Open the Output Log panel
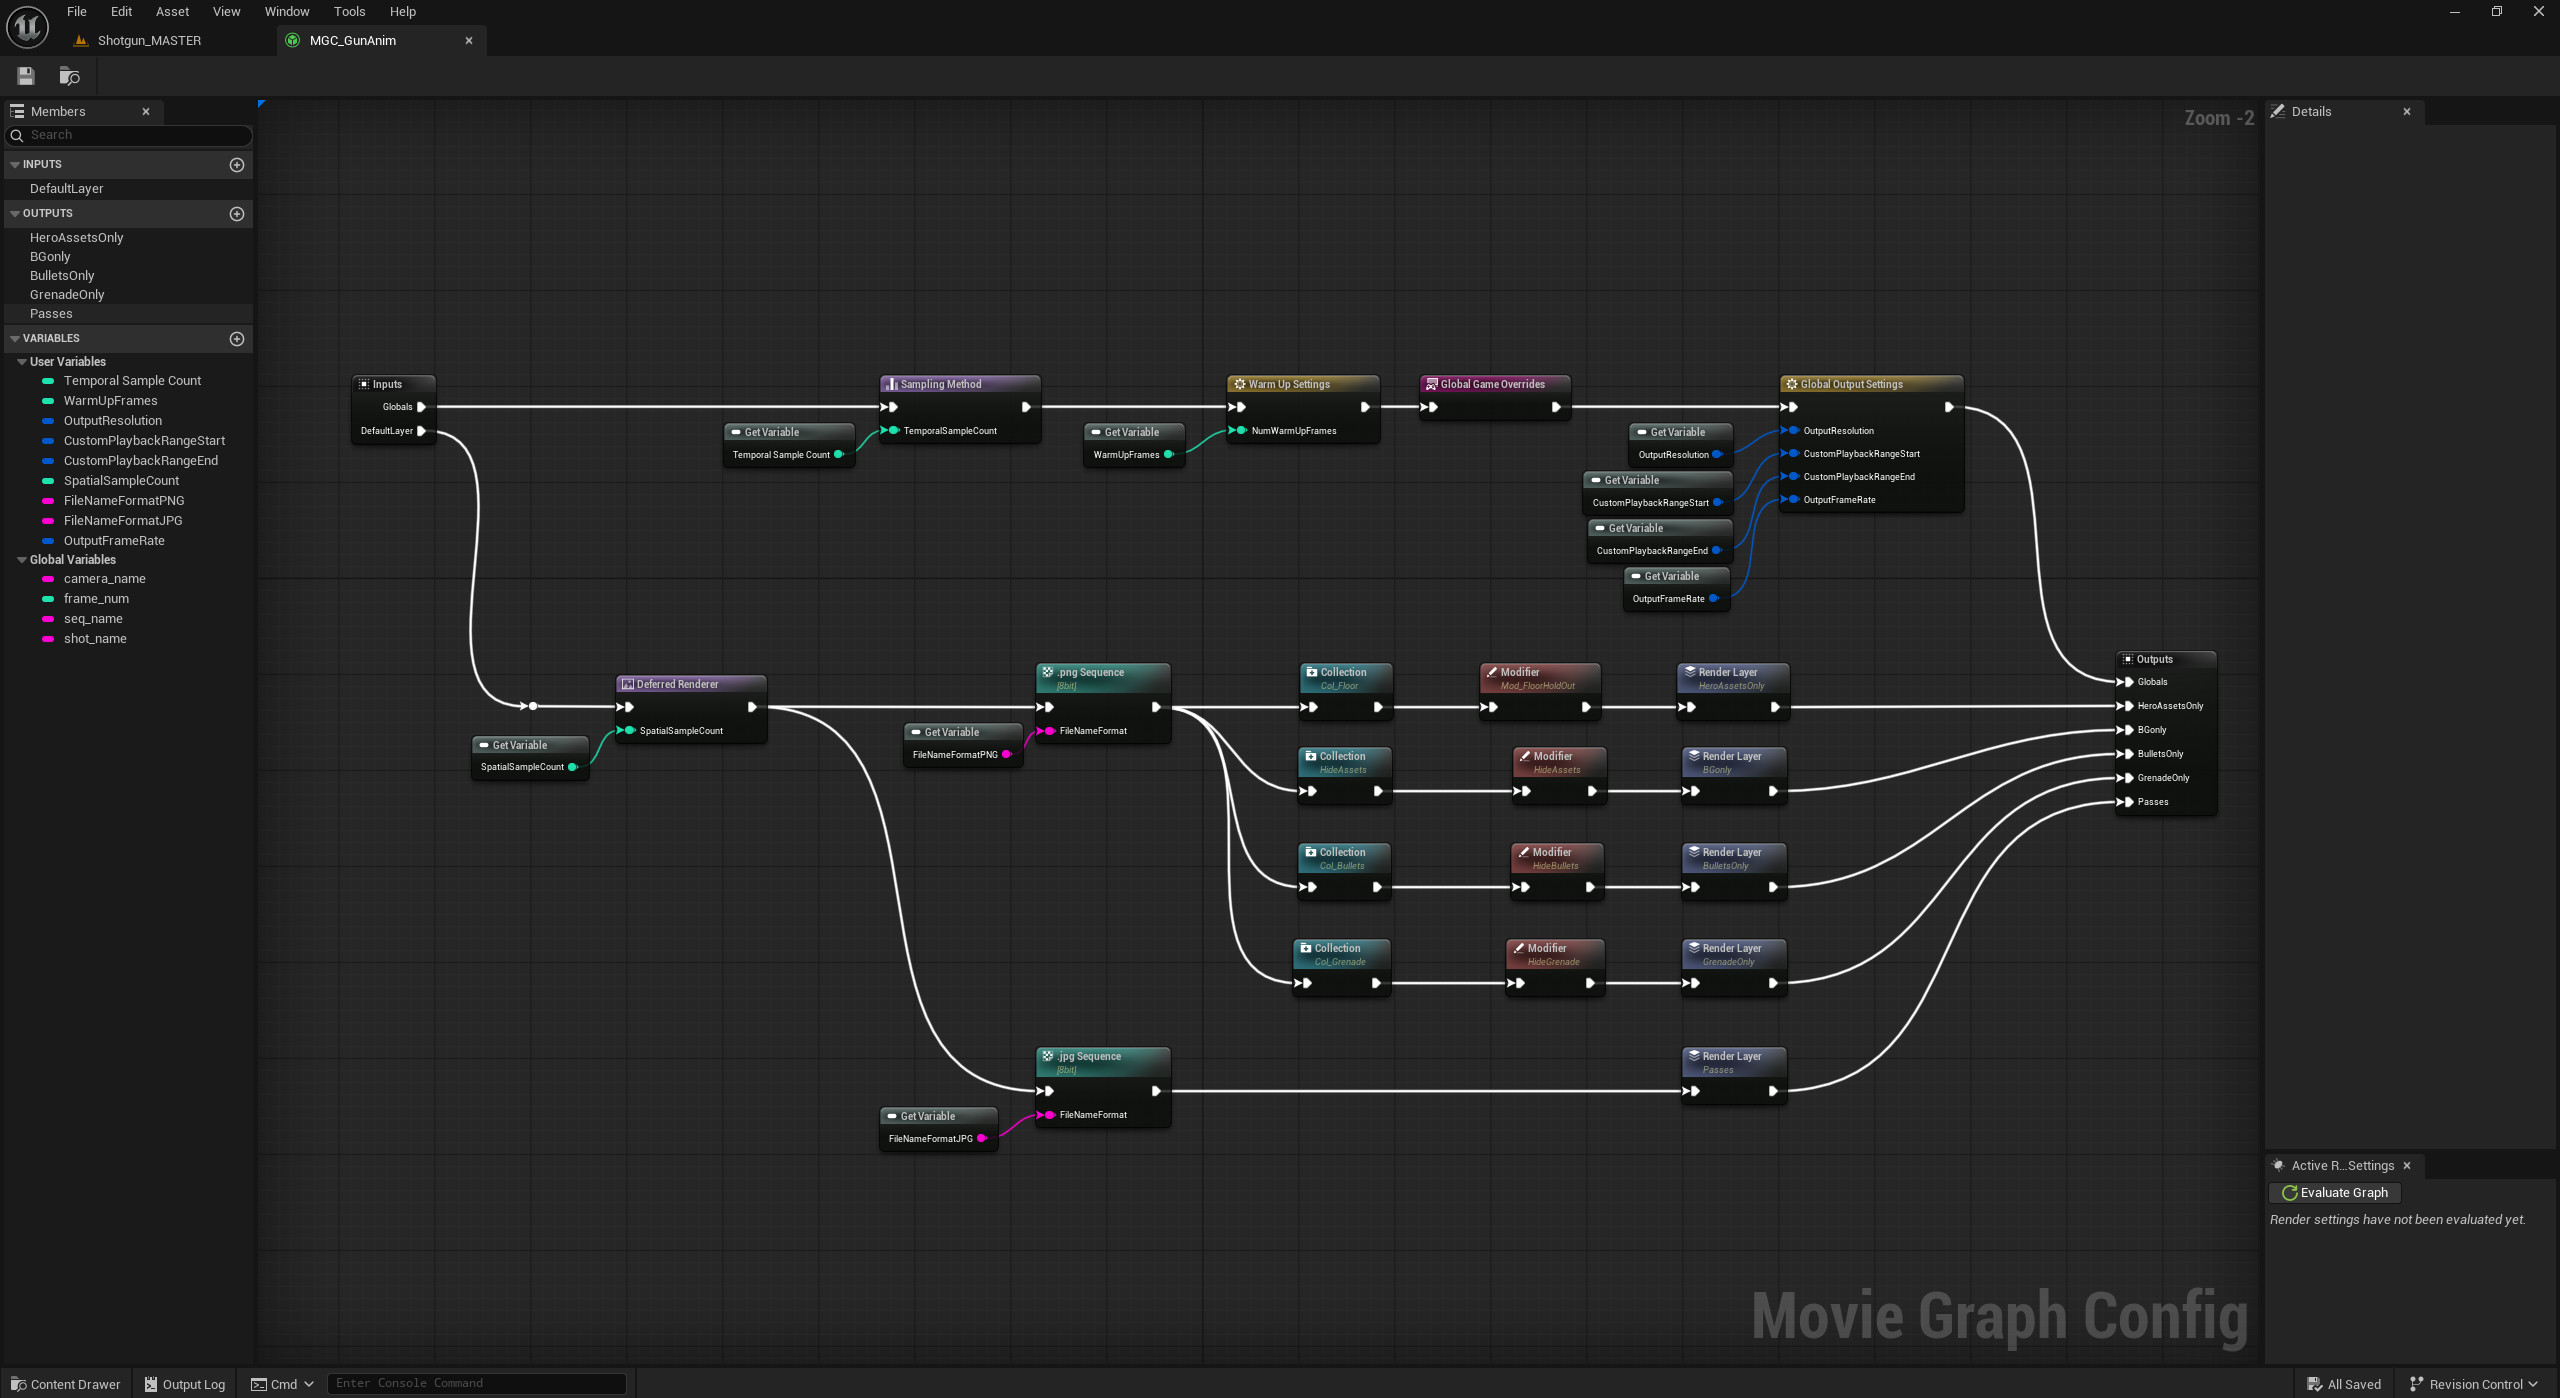2560x1398 pixels. coord(184,1384)
